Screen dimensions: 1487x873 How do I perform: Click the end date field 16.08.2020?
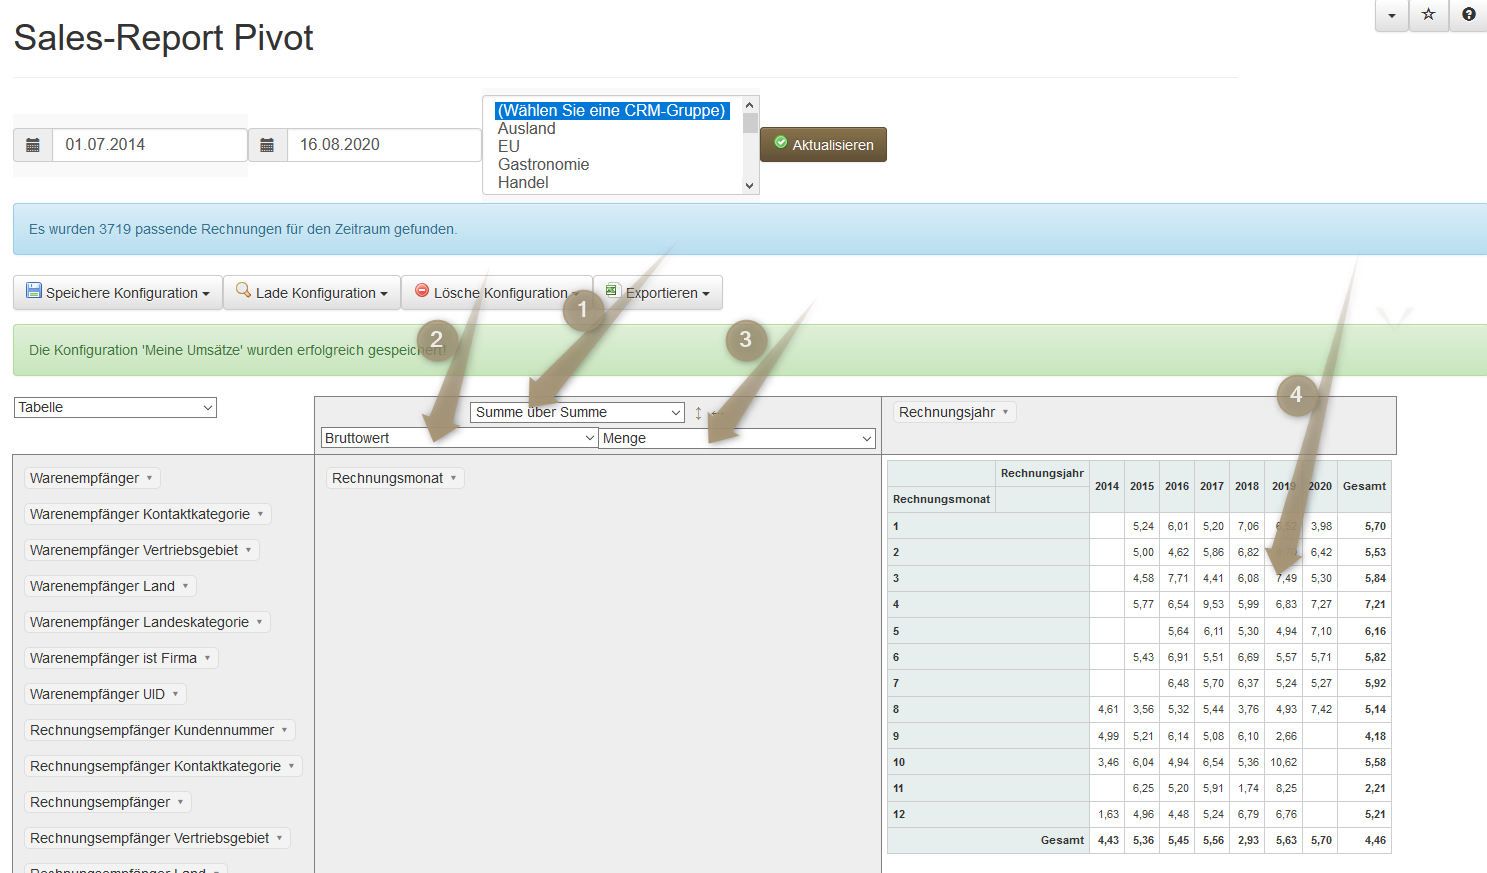click(383, 145)
